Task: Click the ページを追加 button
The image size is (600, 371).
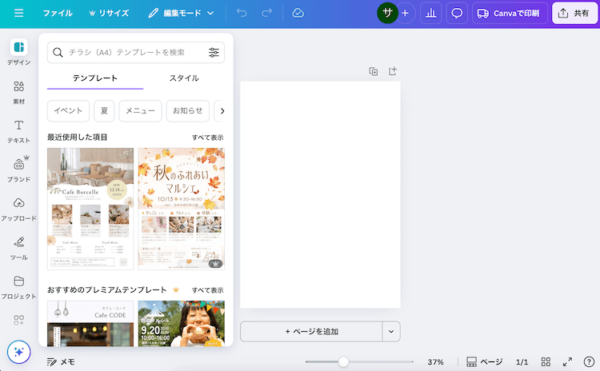Action: coord(311,331)
